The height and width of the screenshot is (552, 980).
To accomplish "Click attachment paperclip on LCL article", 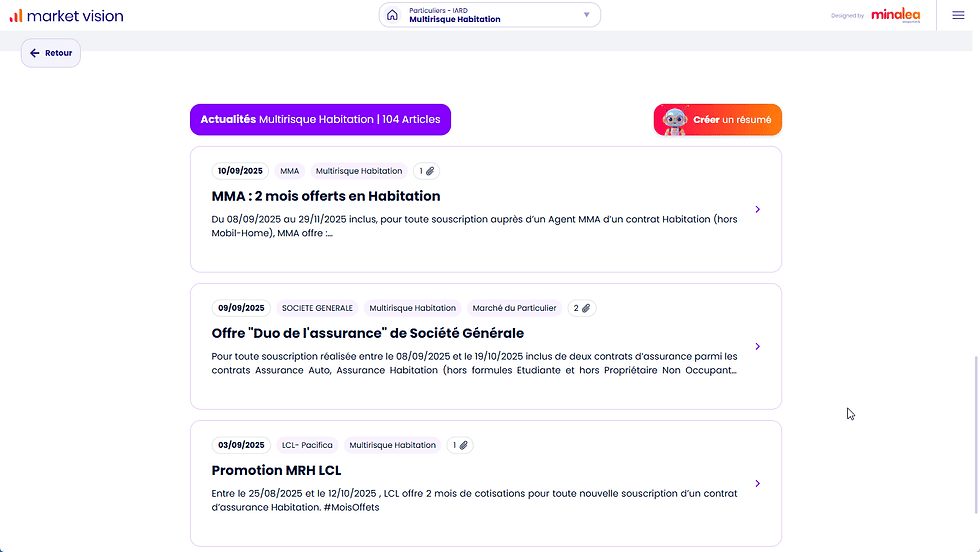I will point(464,445).
